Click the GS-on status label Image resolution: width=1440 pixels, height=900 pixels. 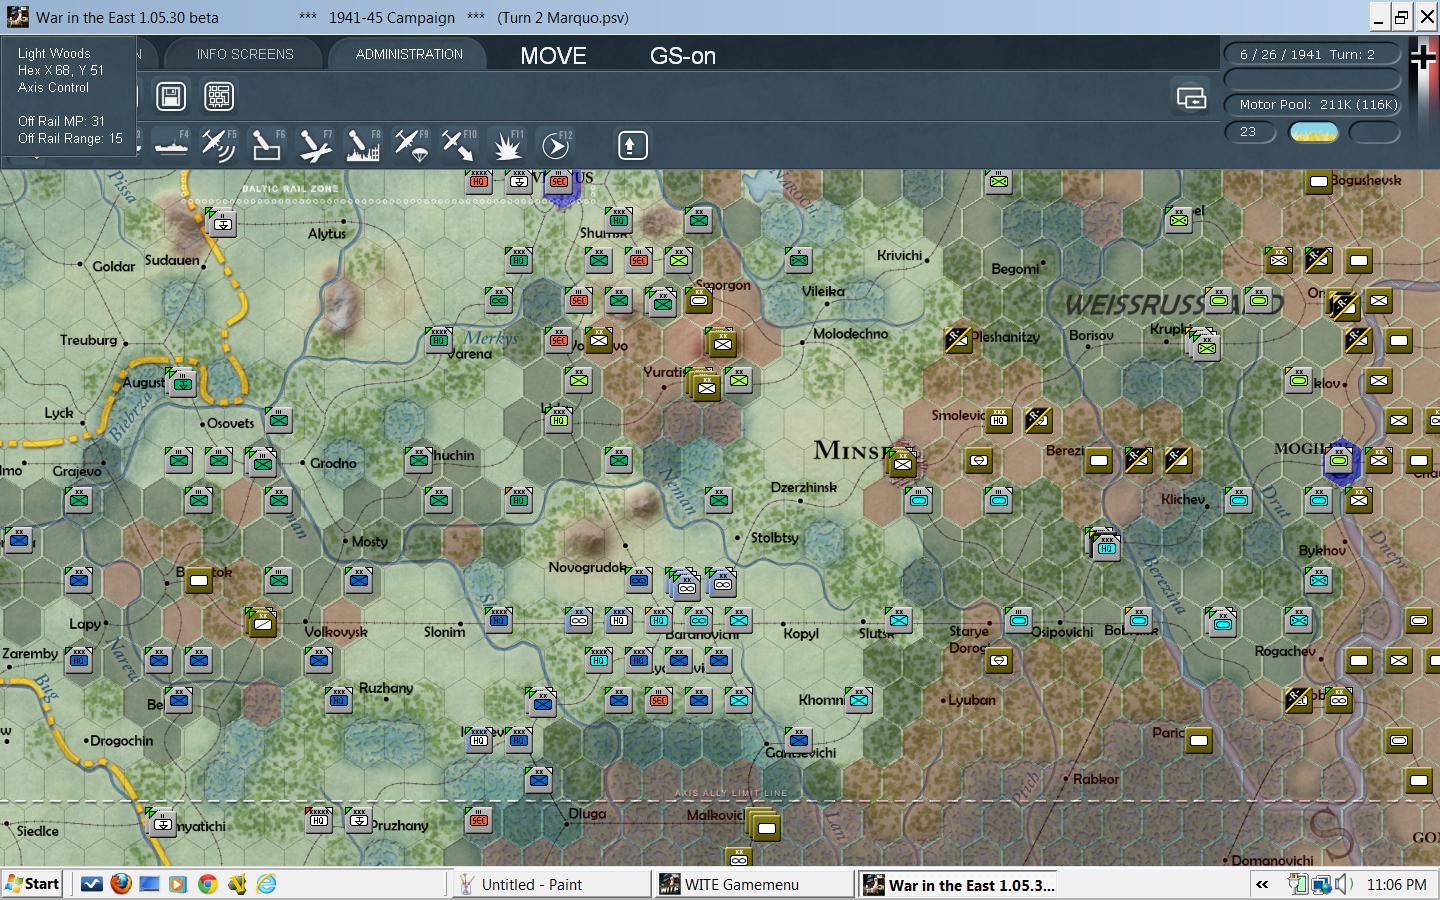683,56
